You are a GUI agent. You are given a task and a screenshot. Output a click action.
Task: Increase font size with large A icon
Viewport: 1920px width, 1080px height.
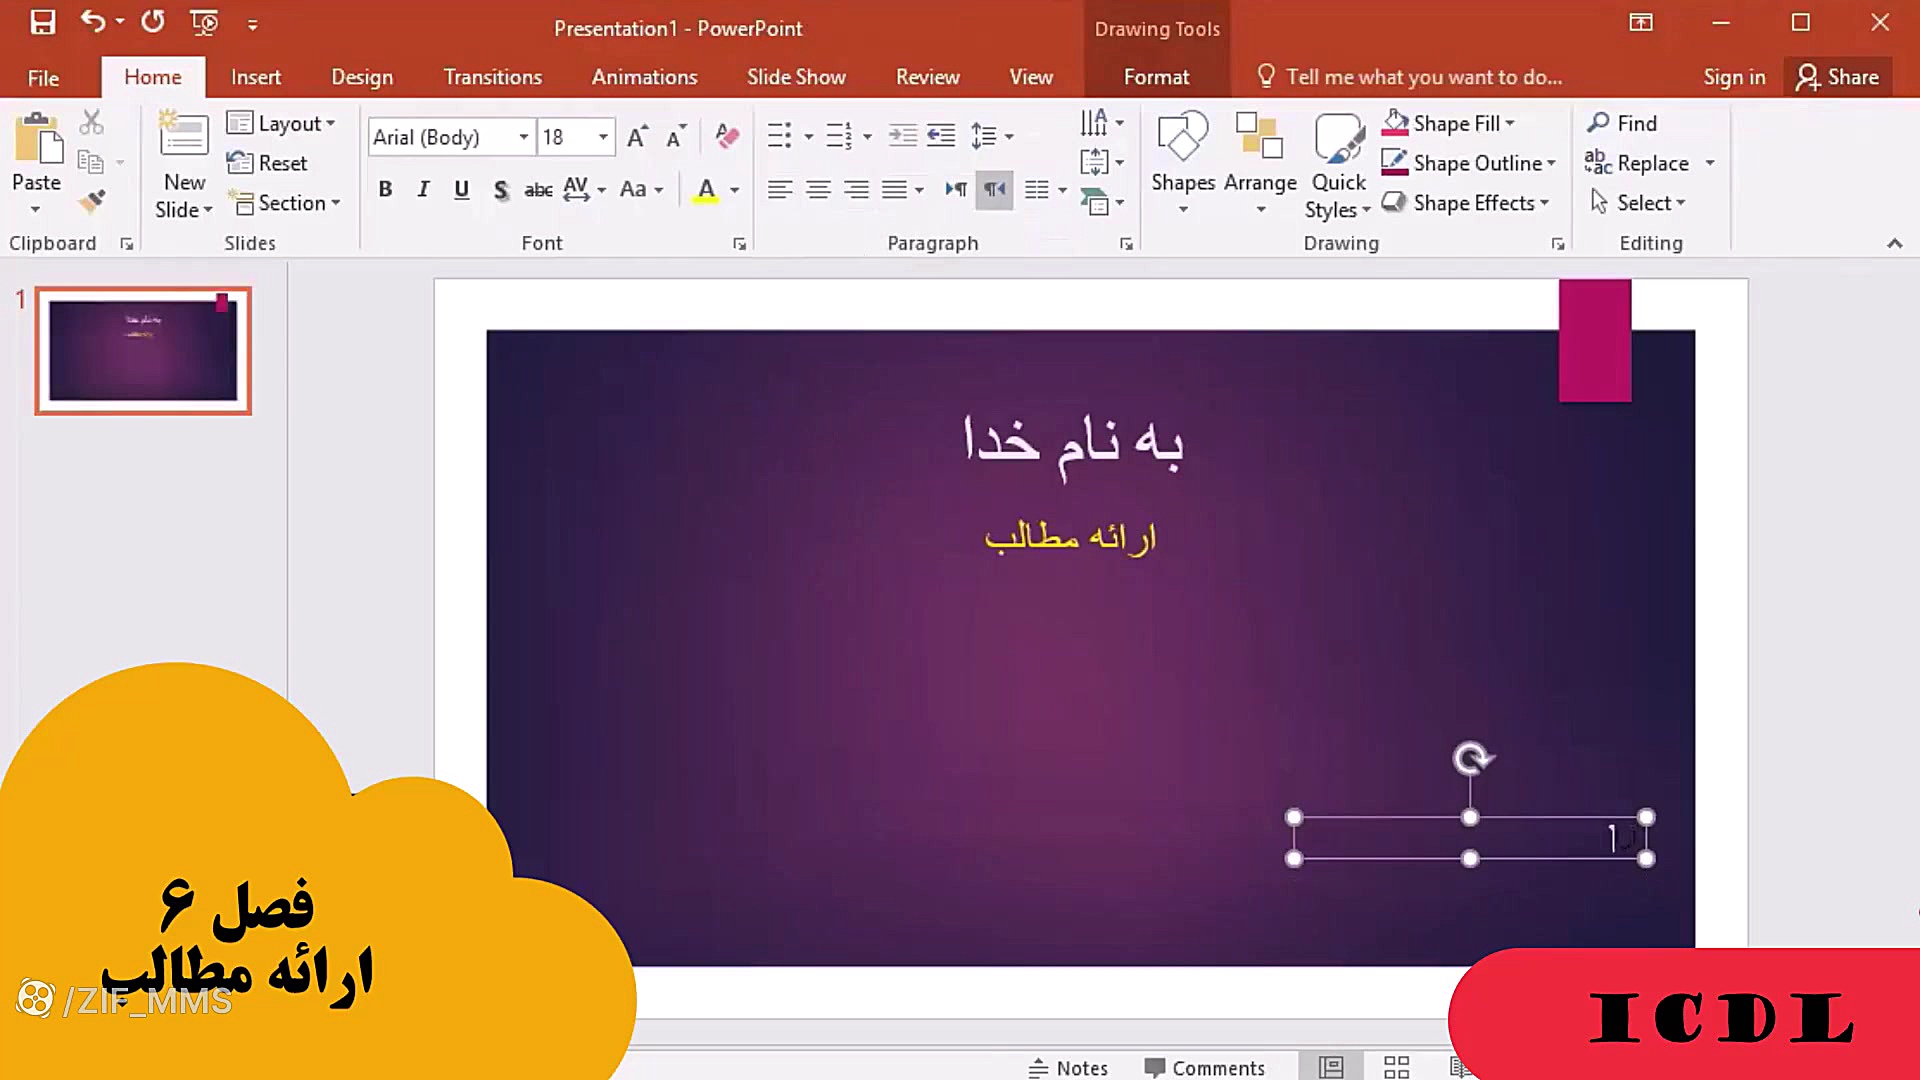(637, 137)
